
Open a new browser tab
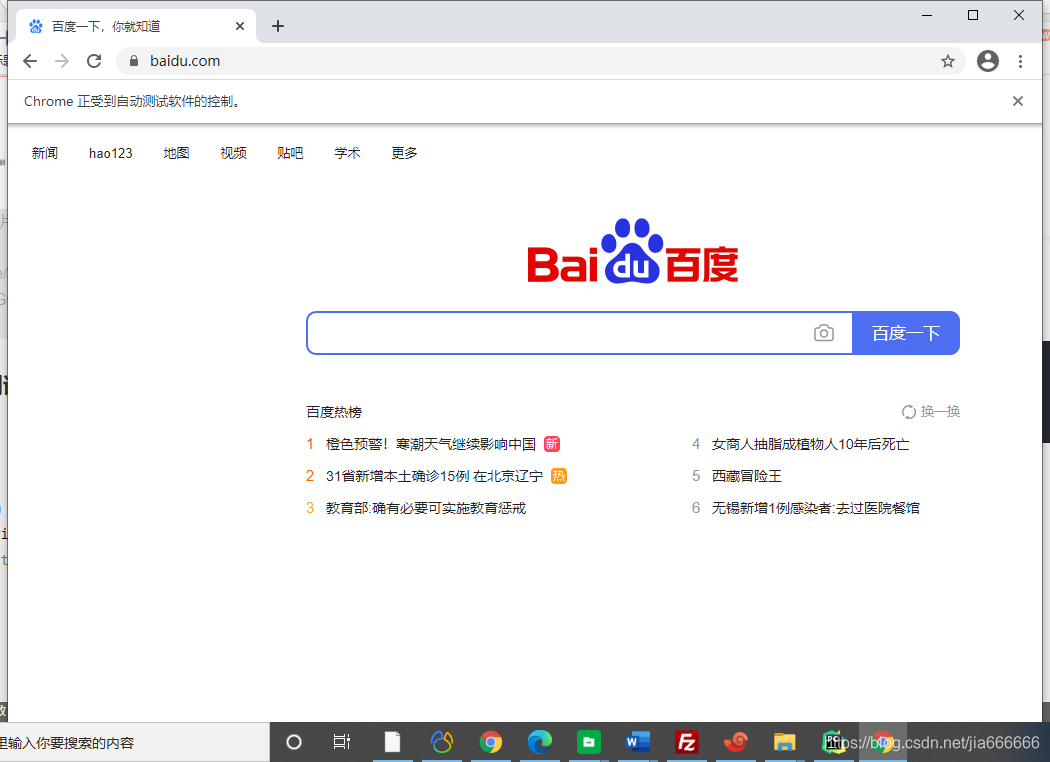click(278, 26)
